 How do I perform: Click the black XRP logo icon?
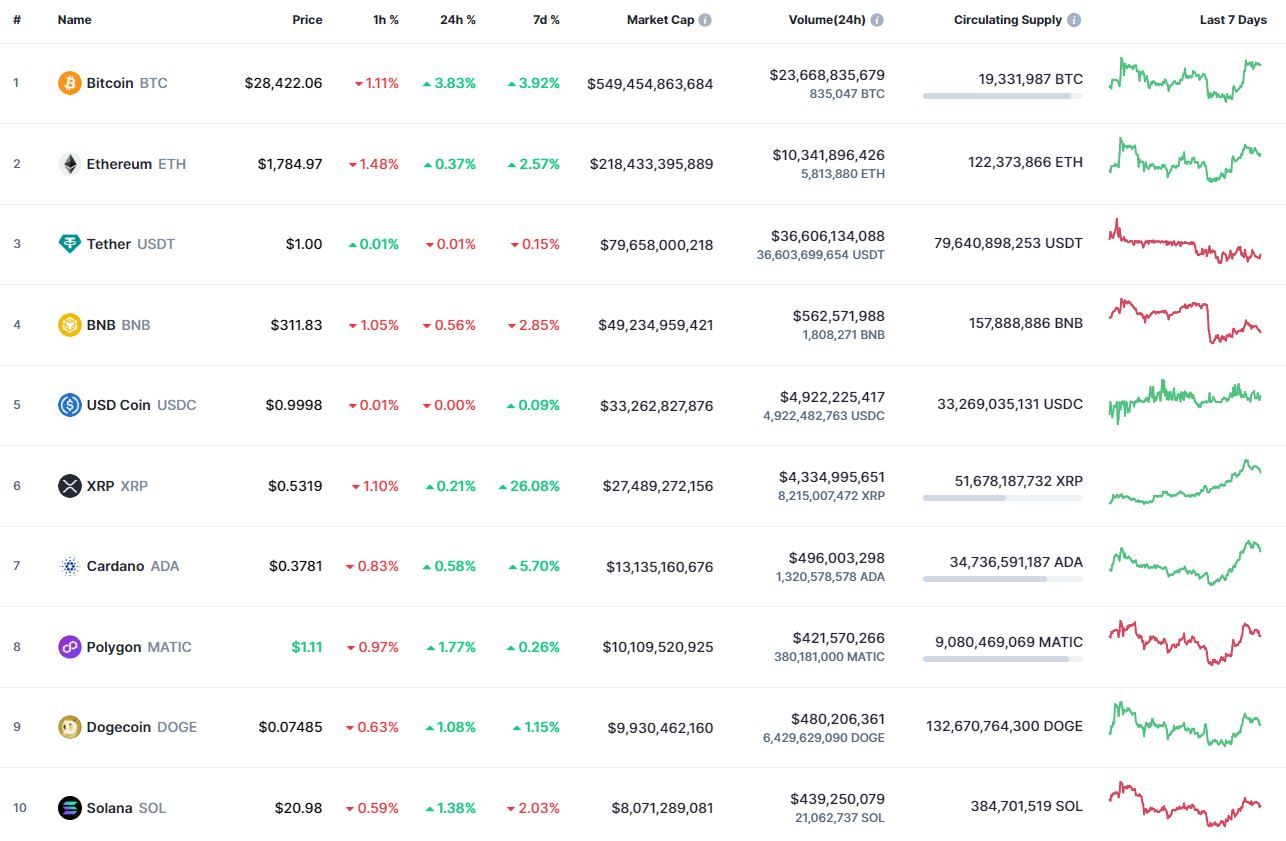[69, 486]
